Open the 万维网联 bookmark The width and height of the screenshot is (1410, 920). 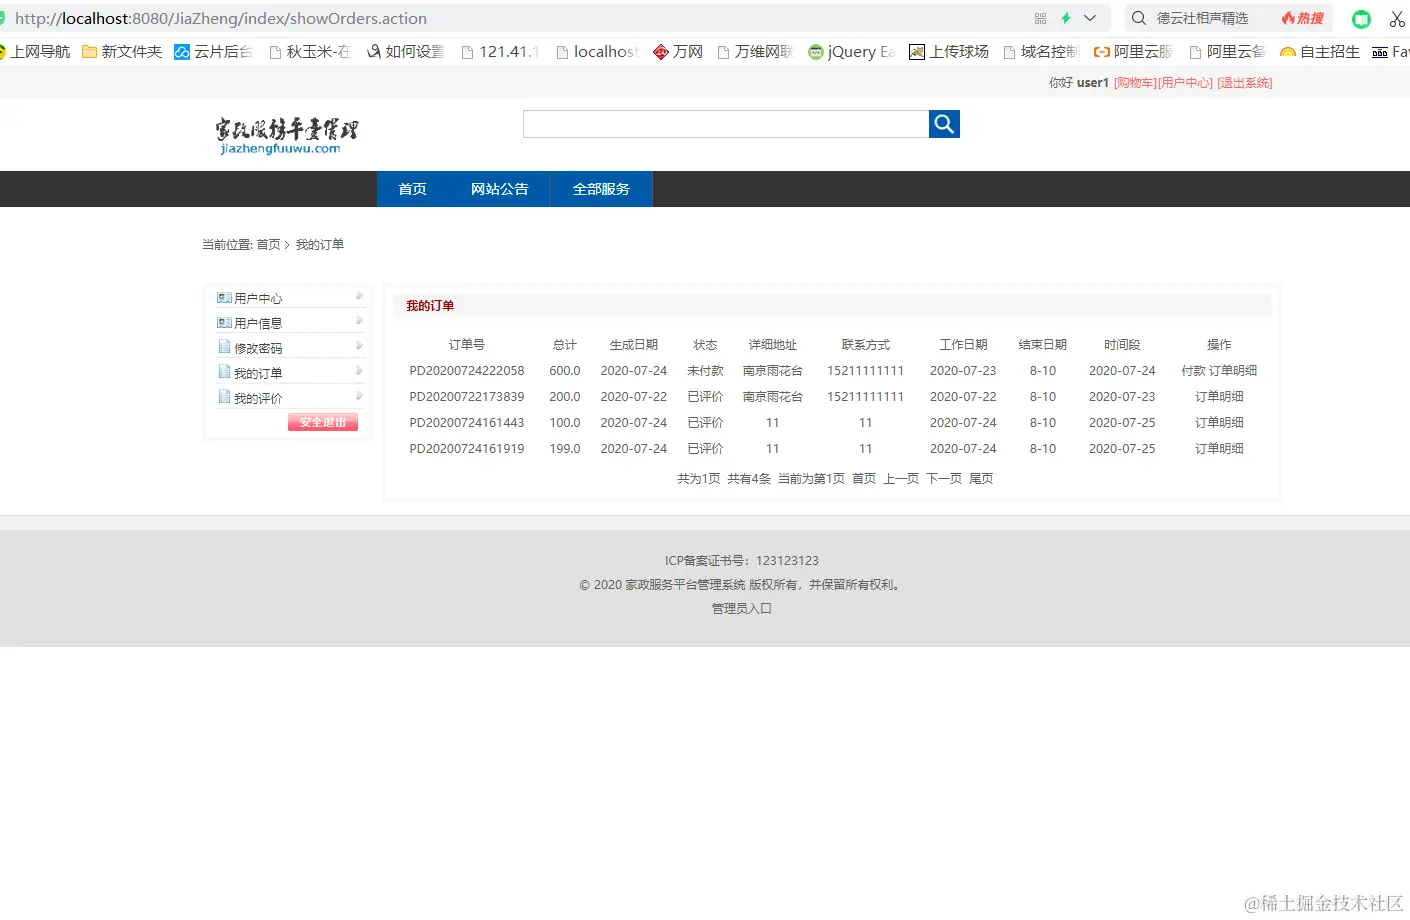[x=755, y=52]
